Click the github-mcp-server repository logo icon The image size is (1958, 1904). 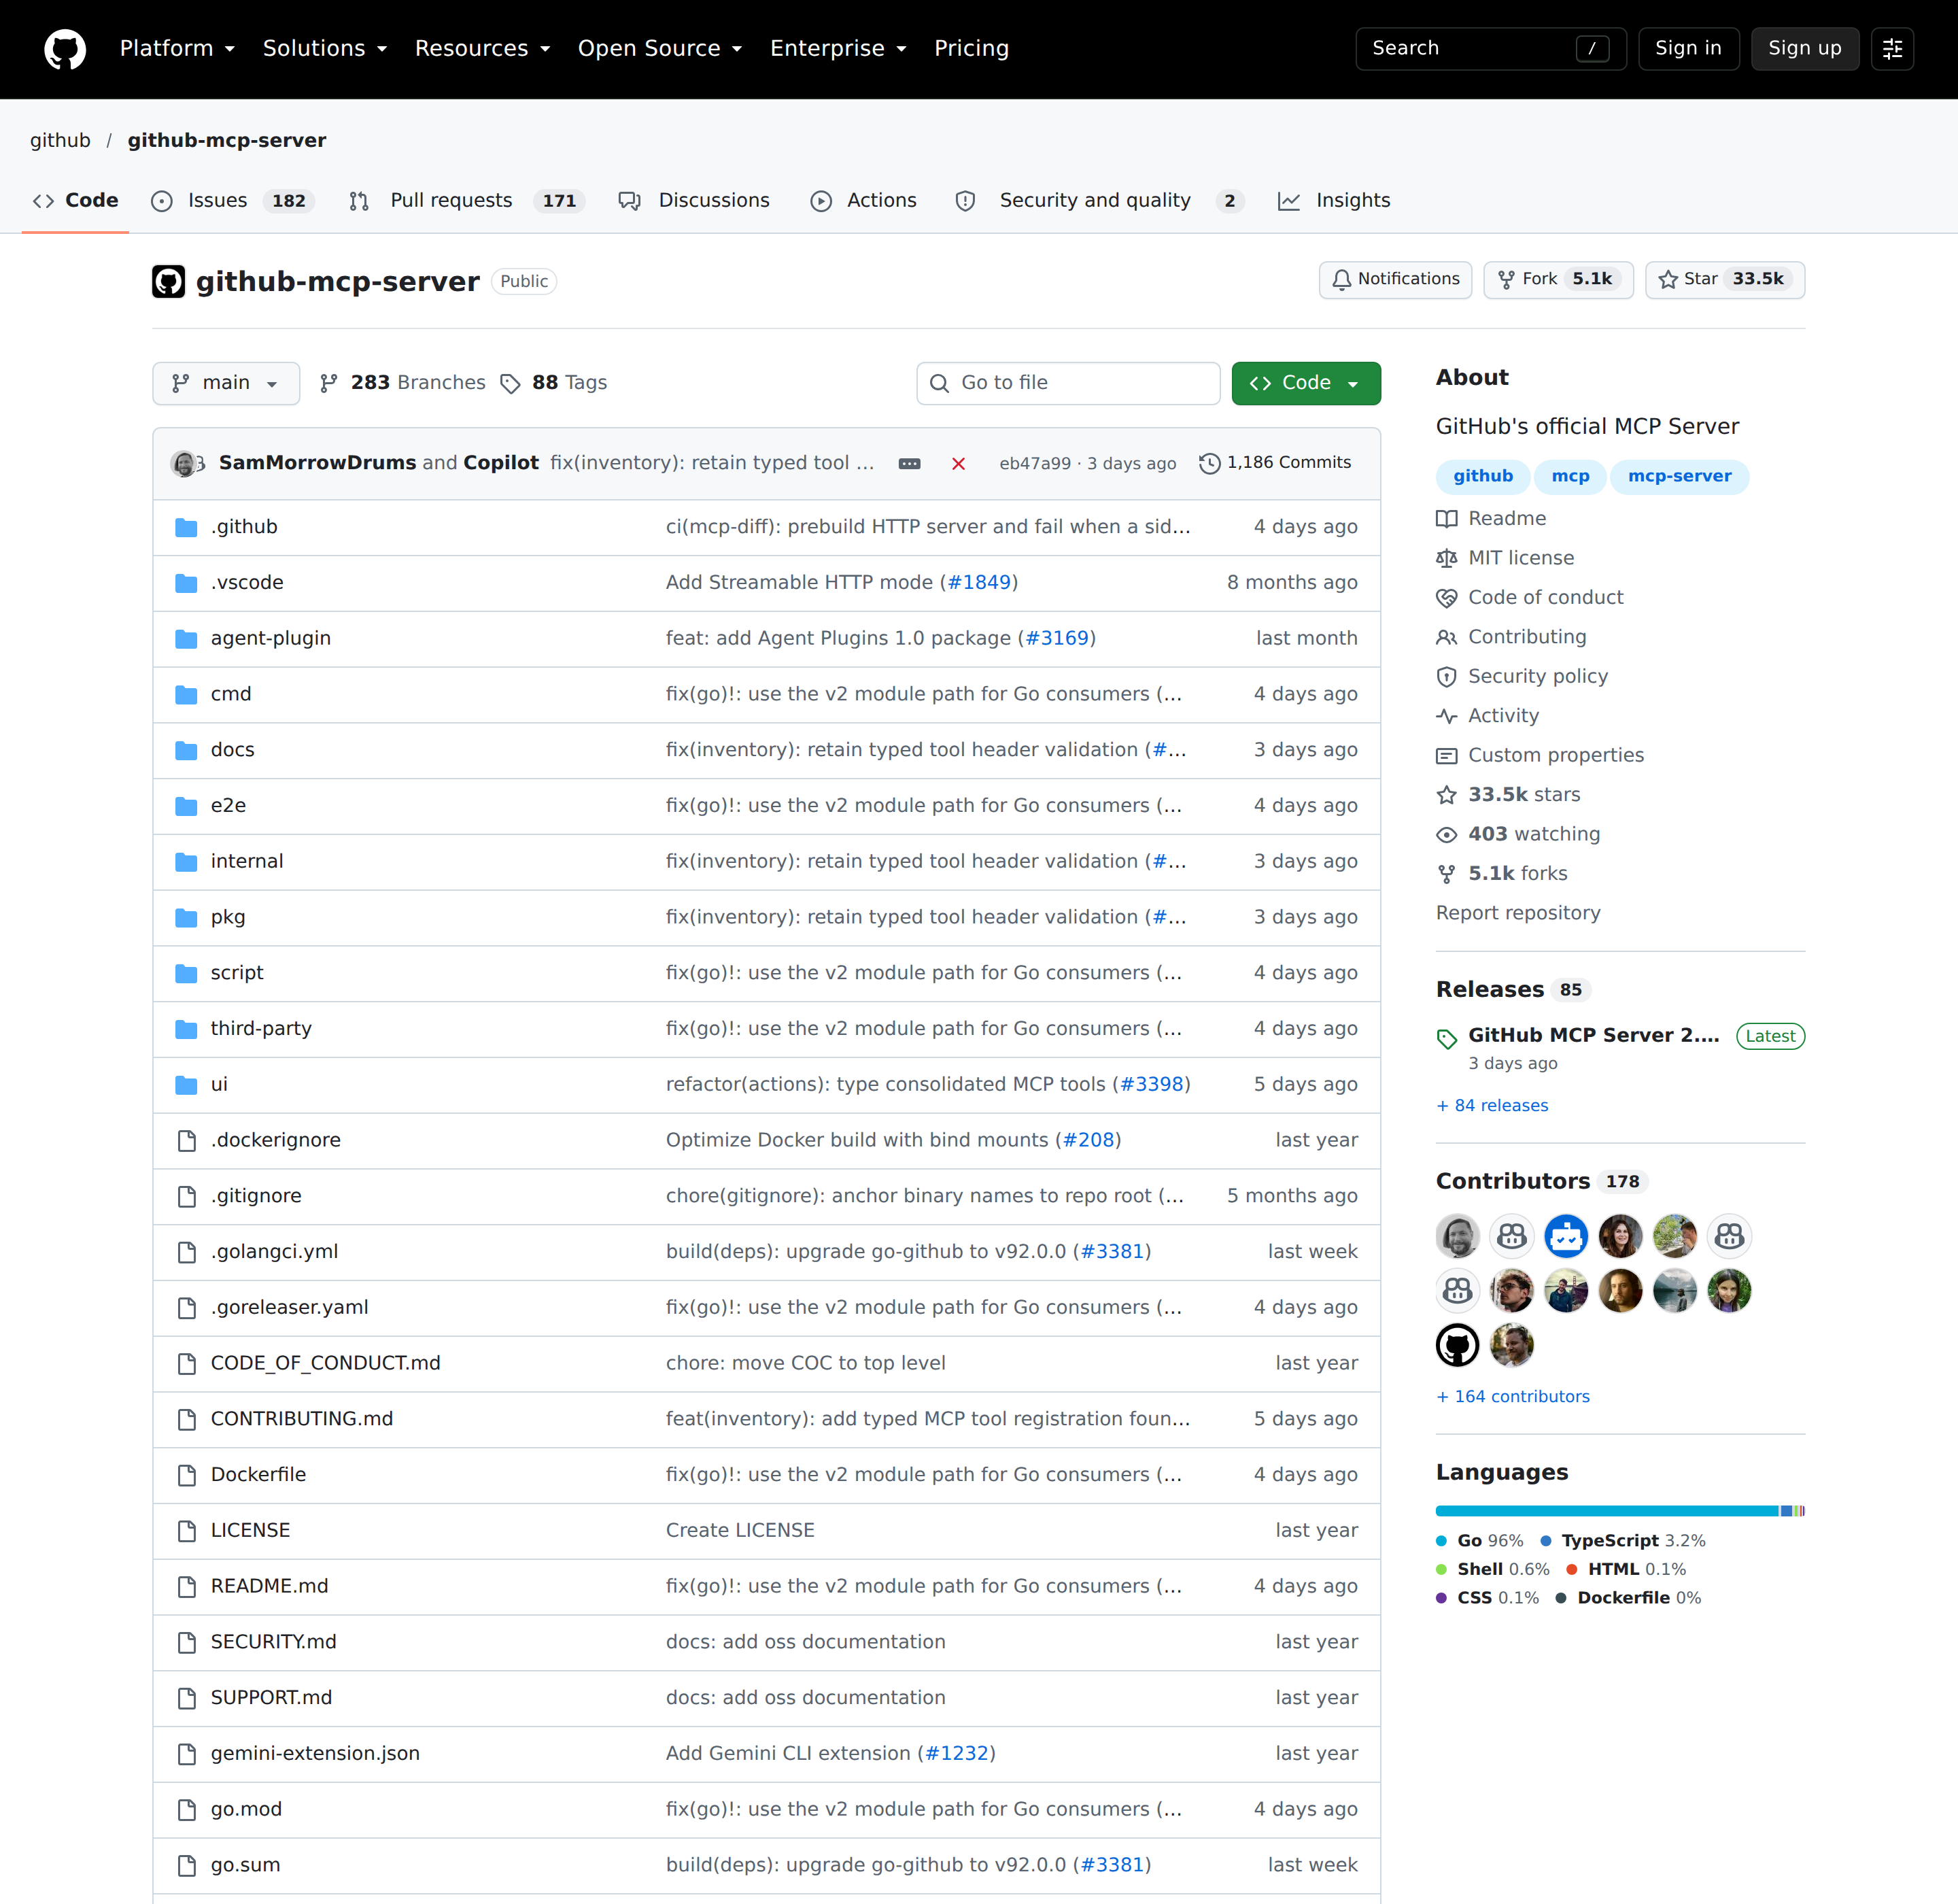(x=168, y=282)
